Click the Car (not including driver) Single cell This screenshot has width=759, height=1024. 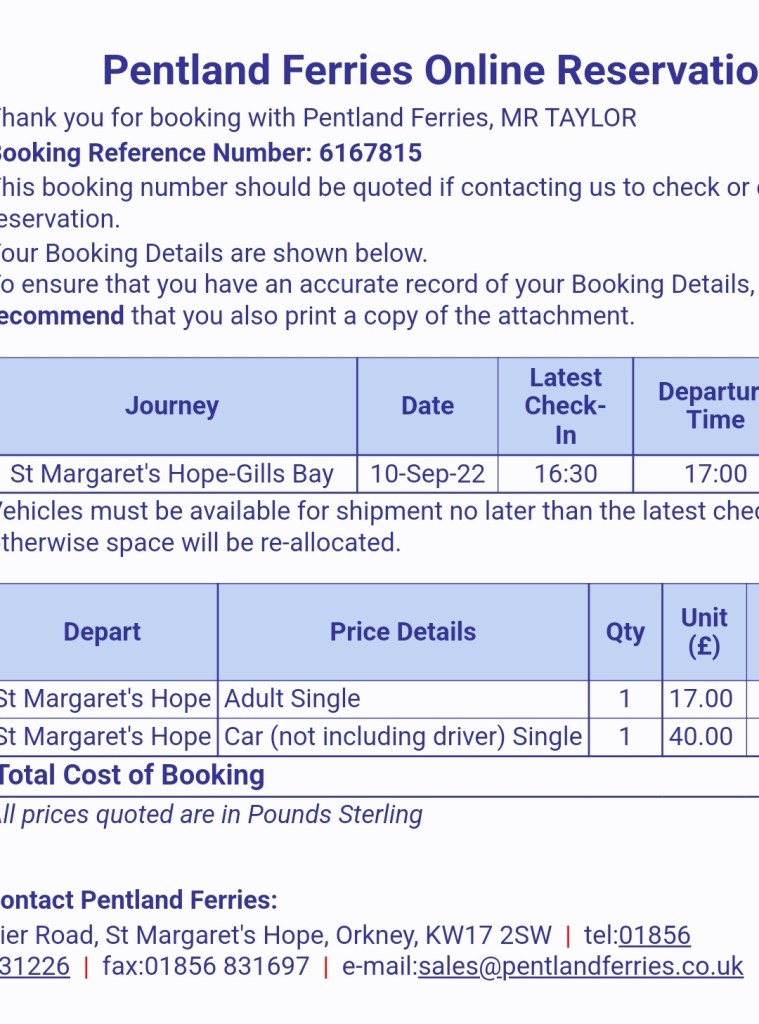tap(403, 737)
